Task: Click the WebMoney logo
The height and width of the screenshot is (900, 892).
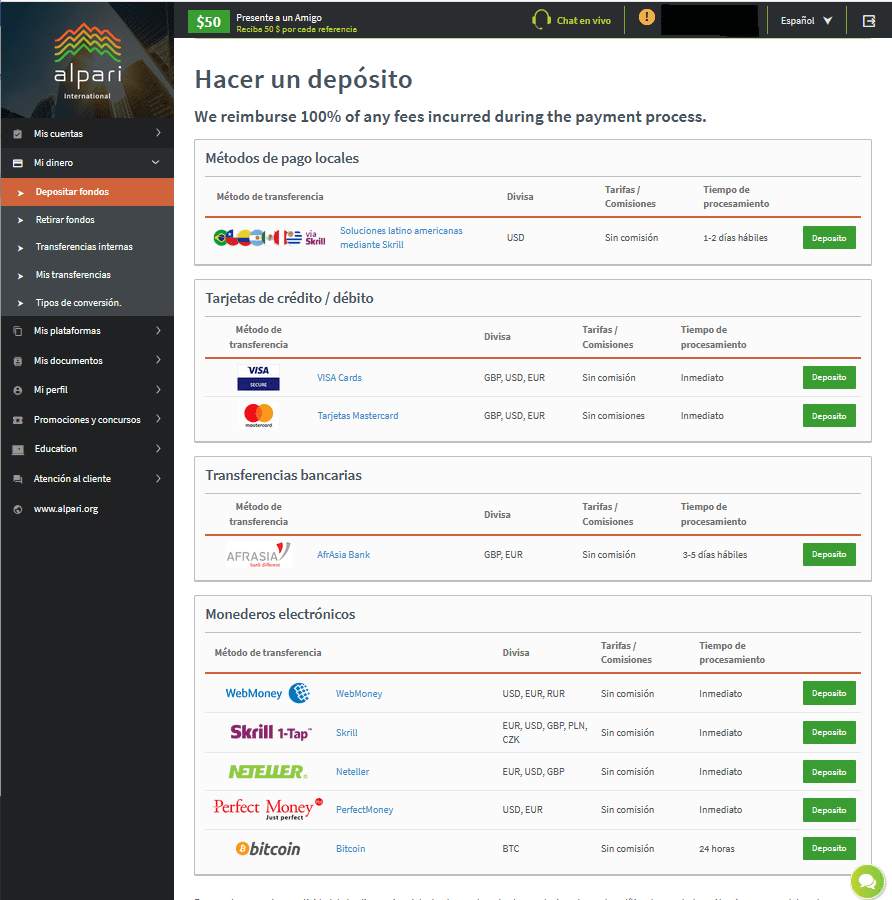Action: tap(267, 693)
